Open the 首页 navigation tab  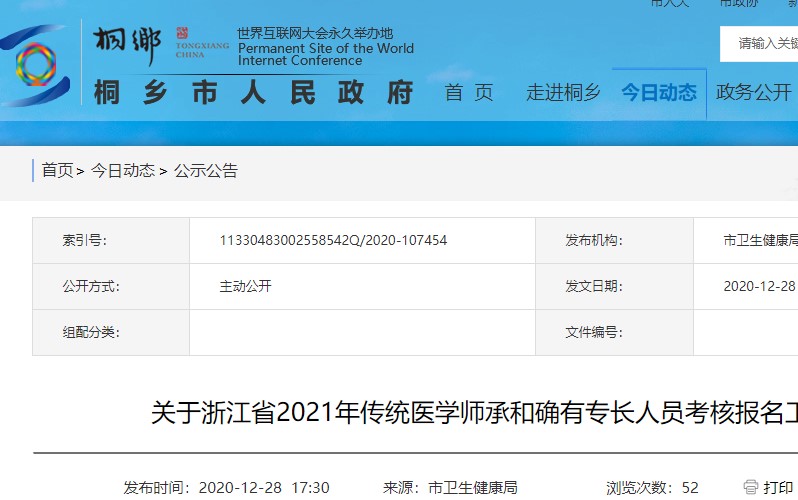(469, 93)
